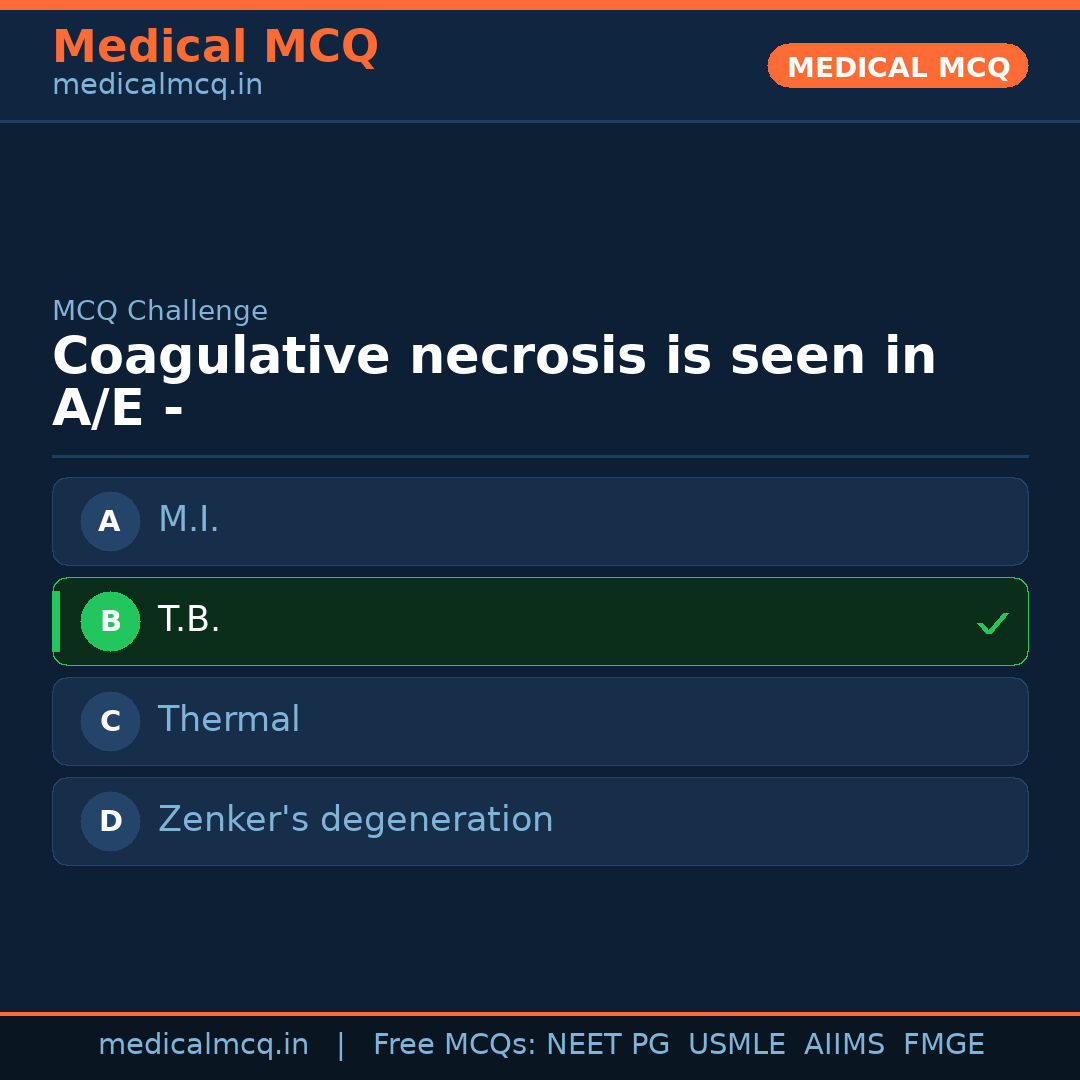Select the circular C option badge

tap(110, 721)
